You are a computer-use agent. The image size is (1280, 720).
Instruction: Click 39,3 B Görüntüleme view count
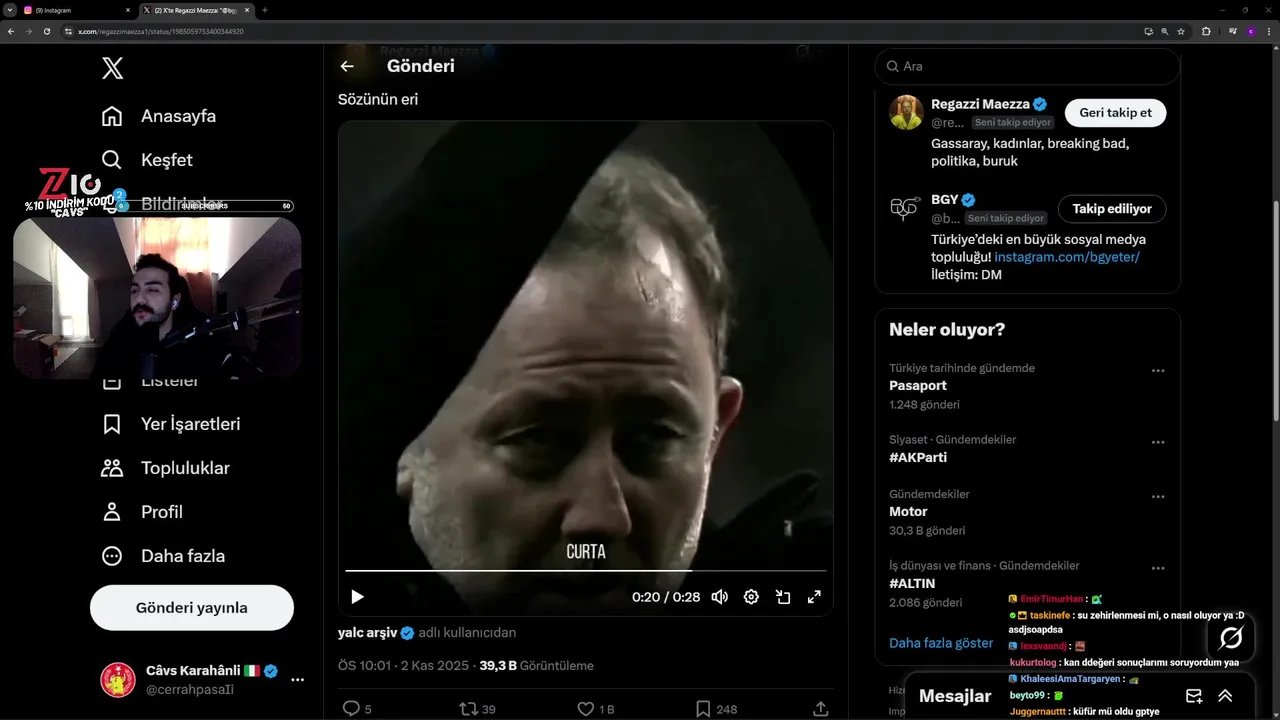tap(536, 666)
